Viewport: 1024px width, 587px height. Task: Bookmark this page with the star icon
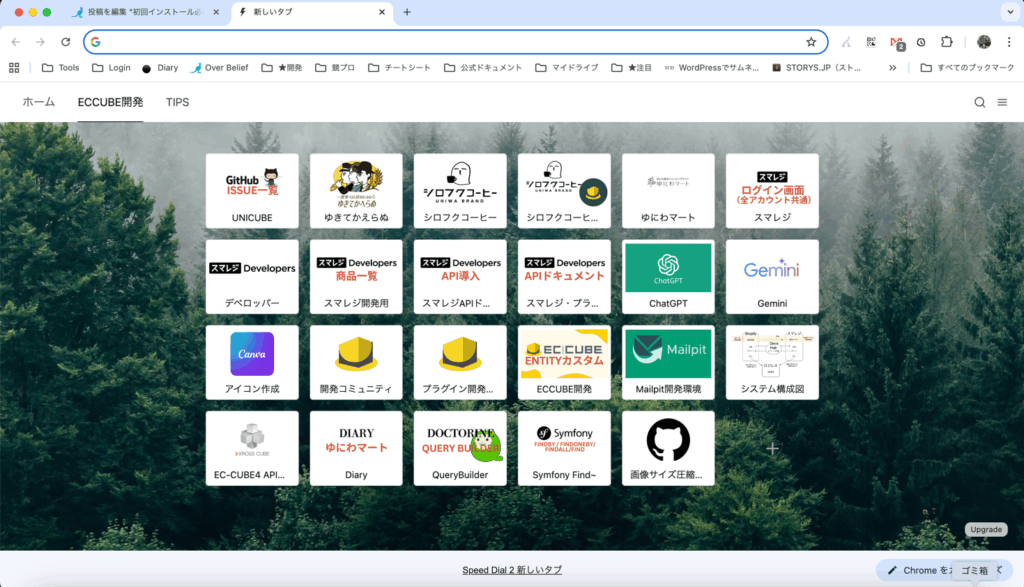tap(811, 42)
